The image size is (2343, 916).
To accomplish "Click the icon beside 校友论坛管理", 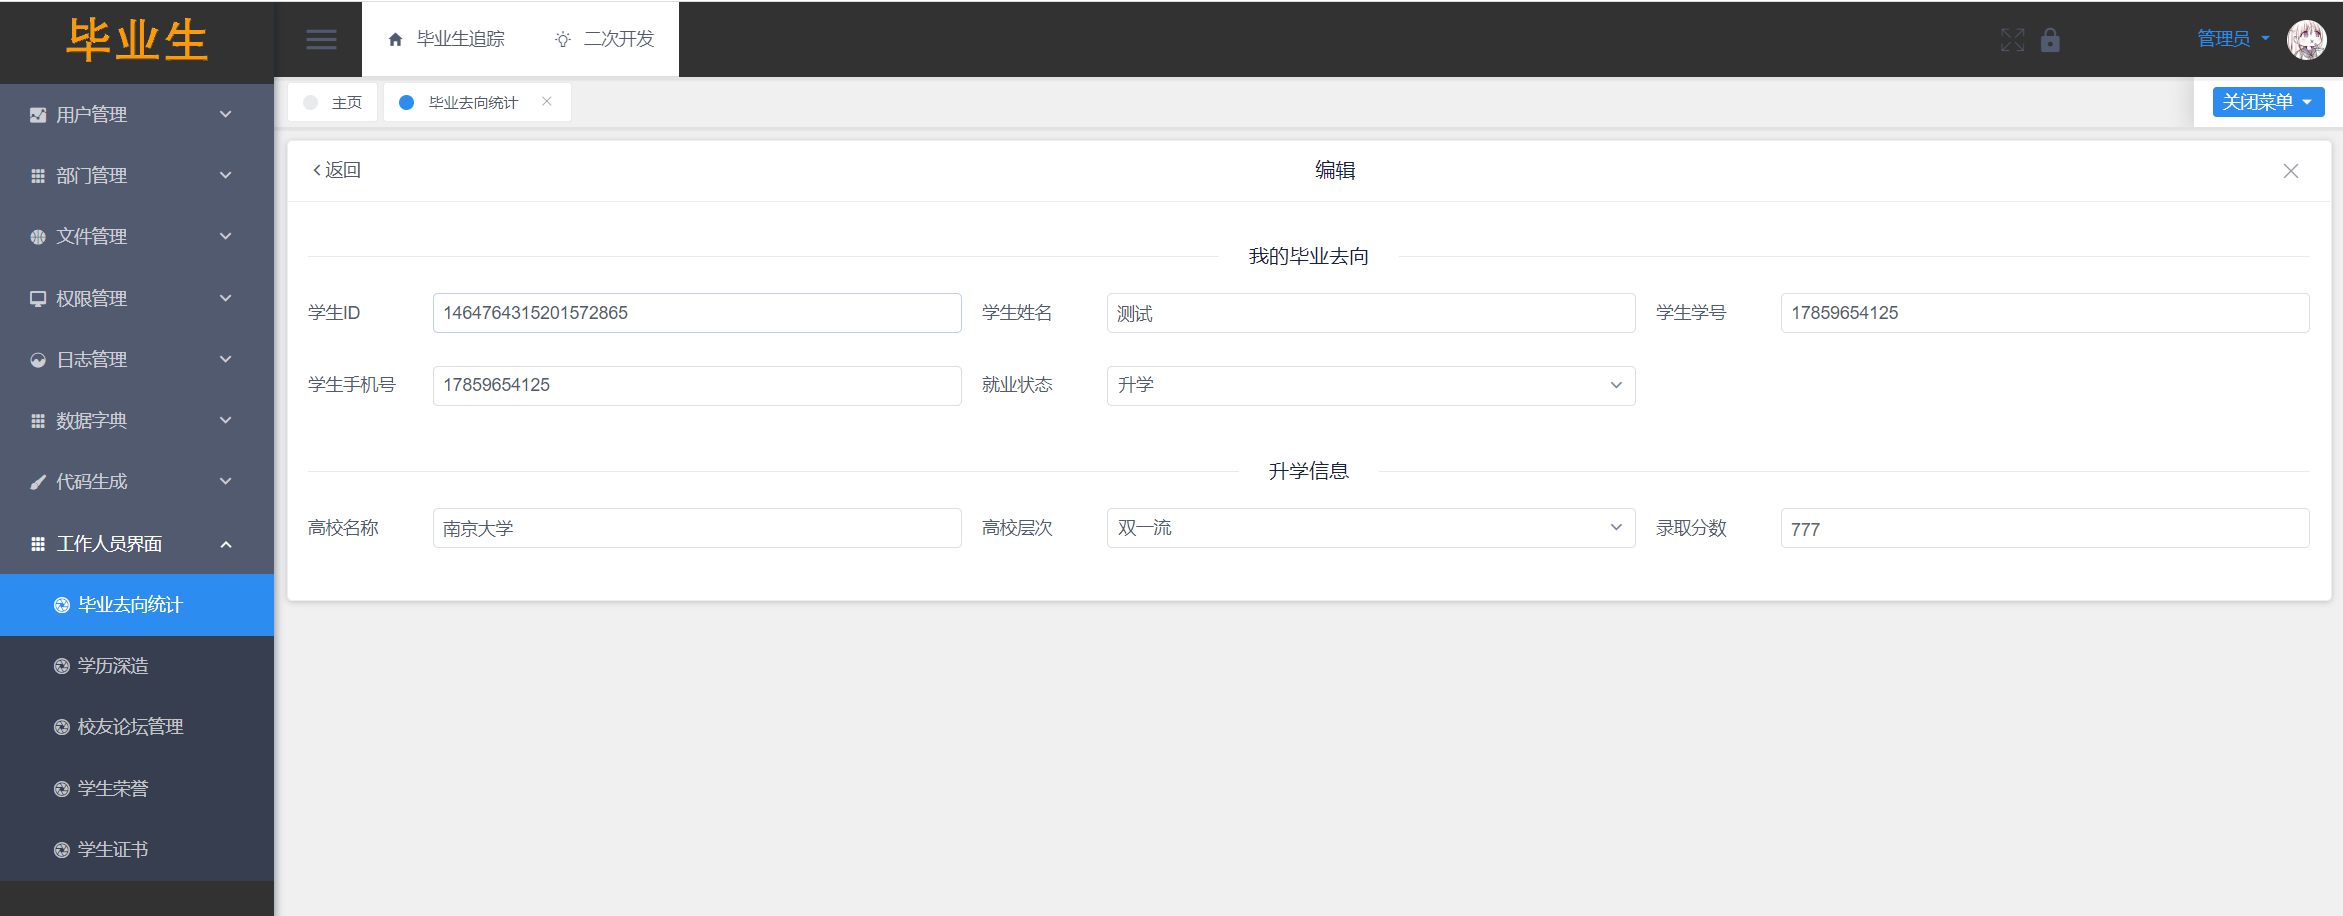I will point(62,727).
